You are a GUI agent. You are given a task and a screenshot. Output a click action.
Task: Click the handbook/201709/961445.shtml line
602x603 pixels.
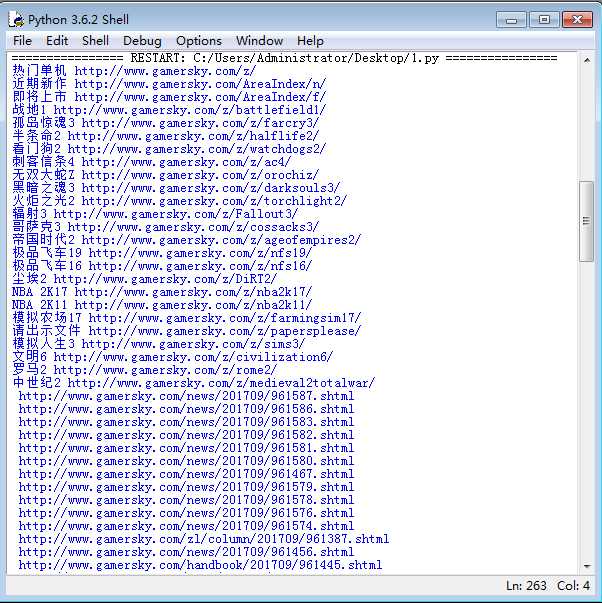click(x=200, y=565)
